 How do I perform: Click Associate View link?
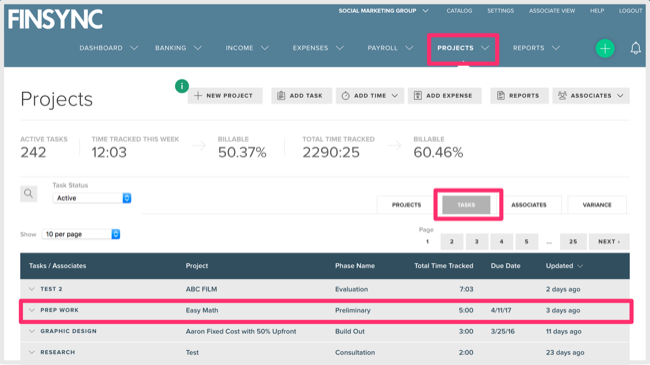click(552, 11)
